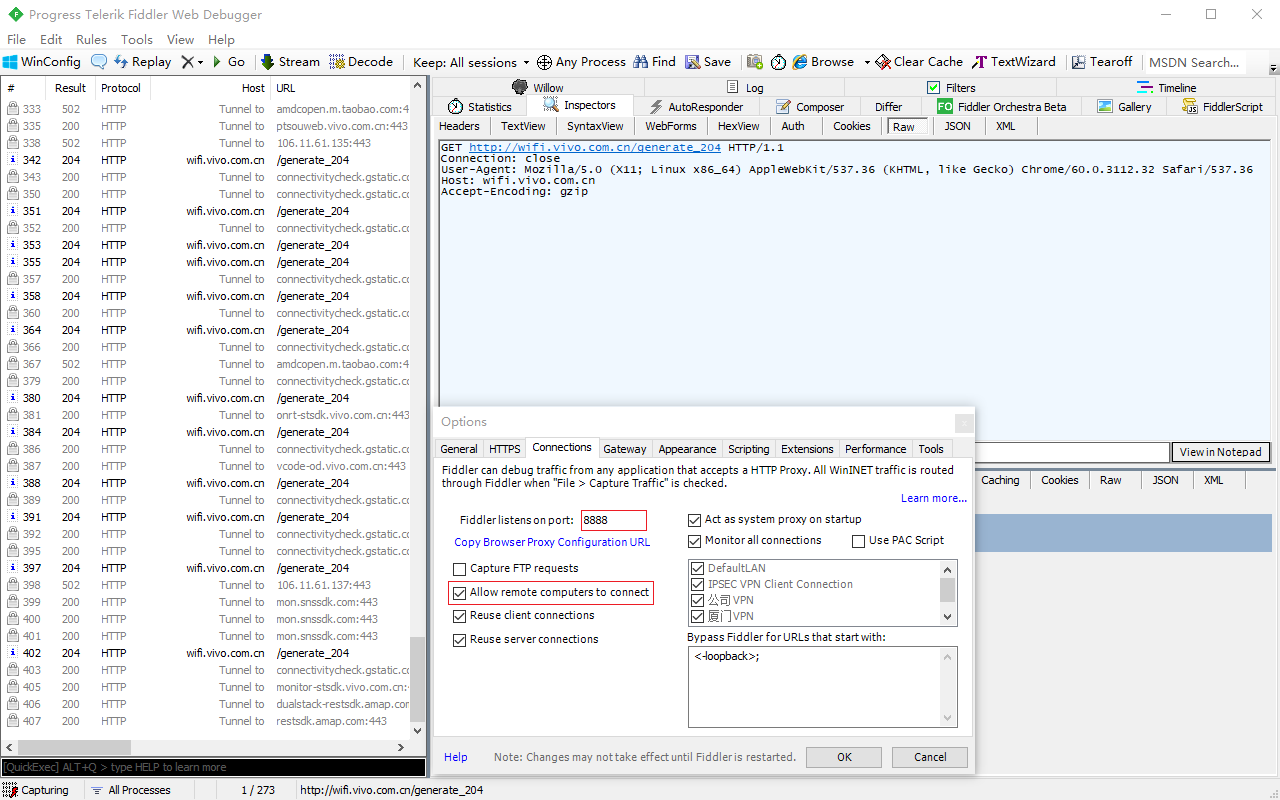Viewport: 1280px width, 800px height.
Task: Open the Statistics tab
Action: [479, 107]
